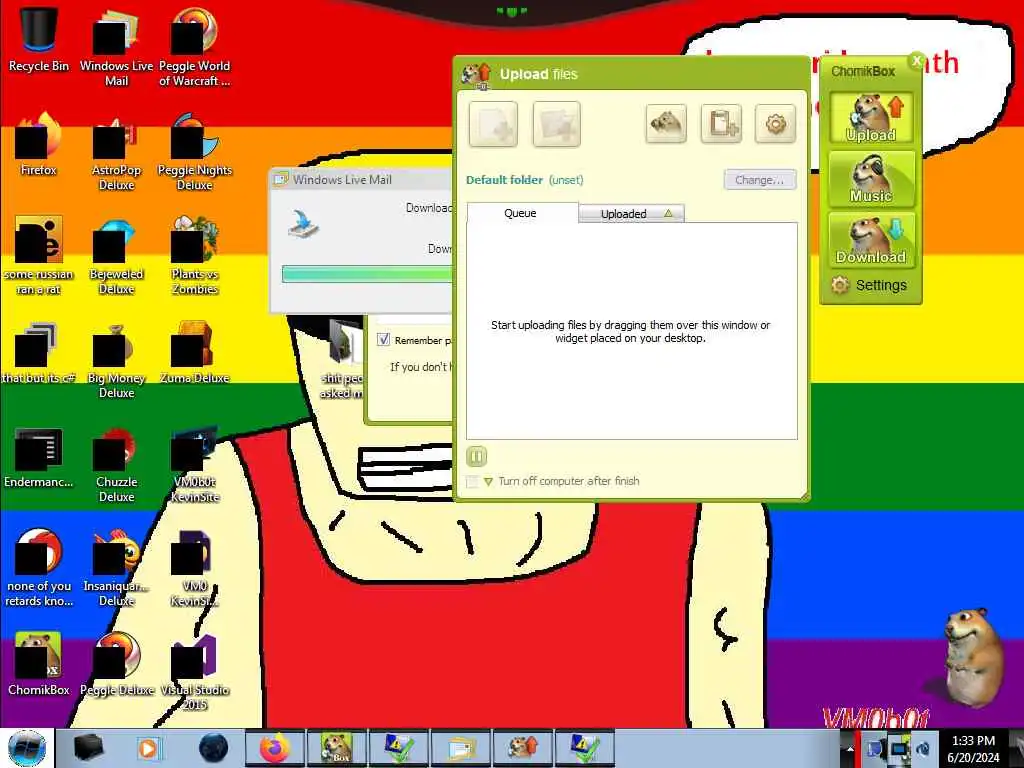Open Settings in the ChomikBox widget

[870, 285]
